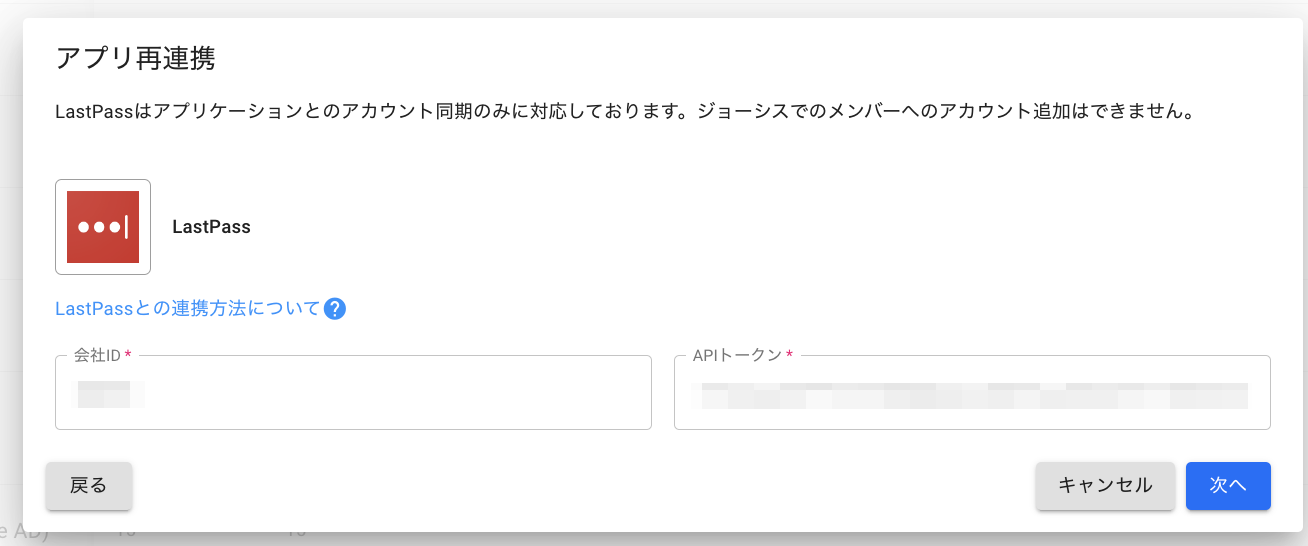Click the LastPass sync description text
This screenshot has height=546, width=1308.
[x=625, y=112]
